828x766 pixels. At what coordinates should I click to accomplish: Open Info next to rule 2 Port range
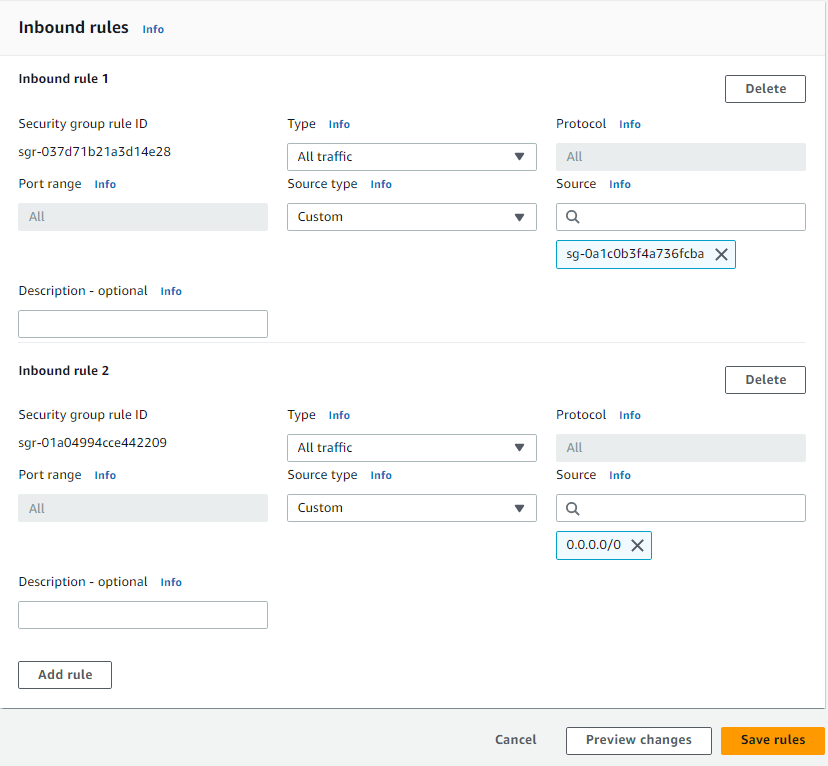pyautogui.click(x=105, y=475)
